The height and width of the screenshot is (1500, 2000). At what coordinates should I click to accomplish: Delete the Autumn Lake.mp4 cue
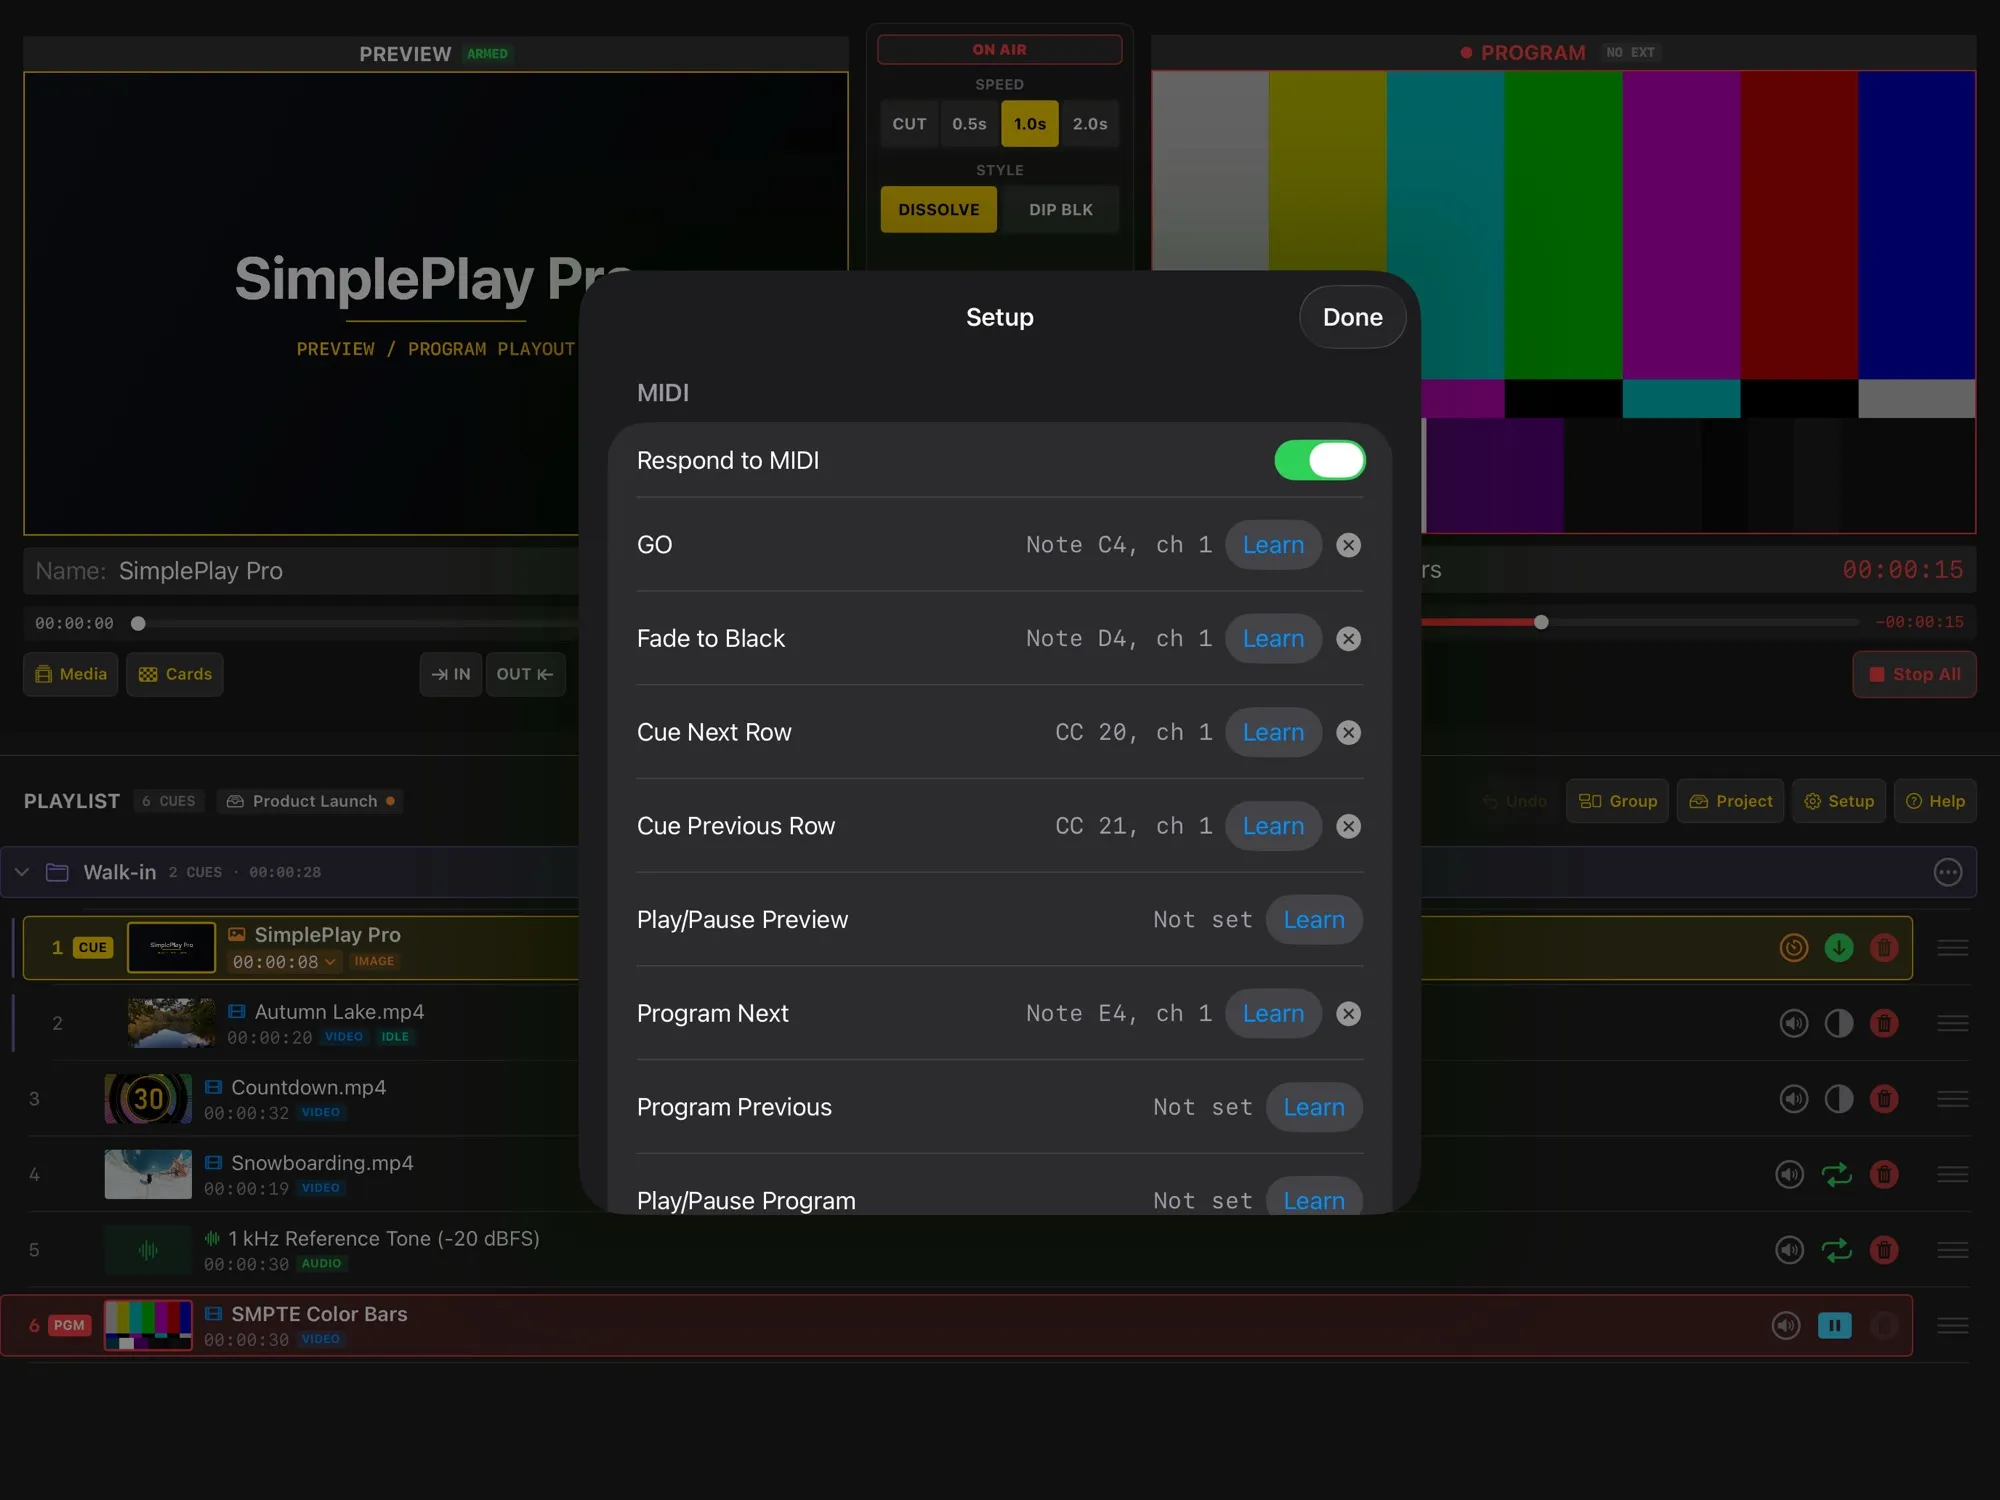click(x=1884, y=1023)
